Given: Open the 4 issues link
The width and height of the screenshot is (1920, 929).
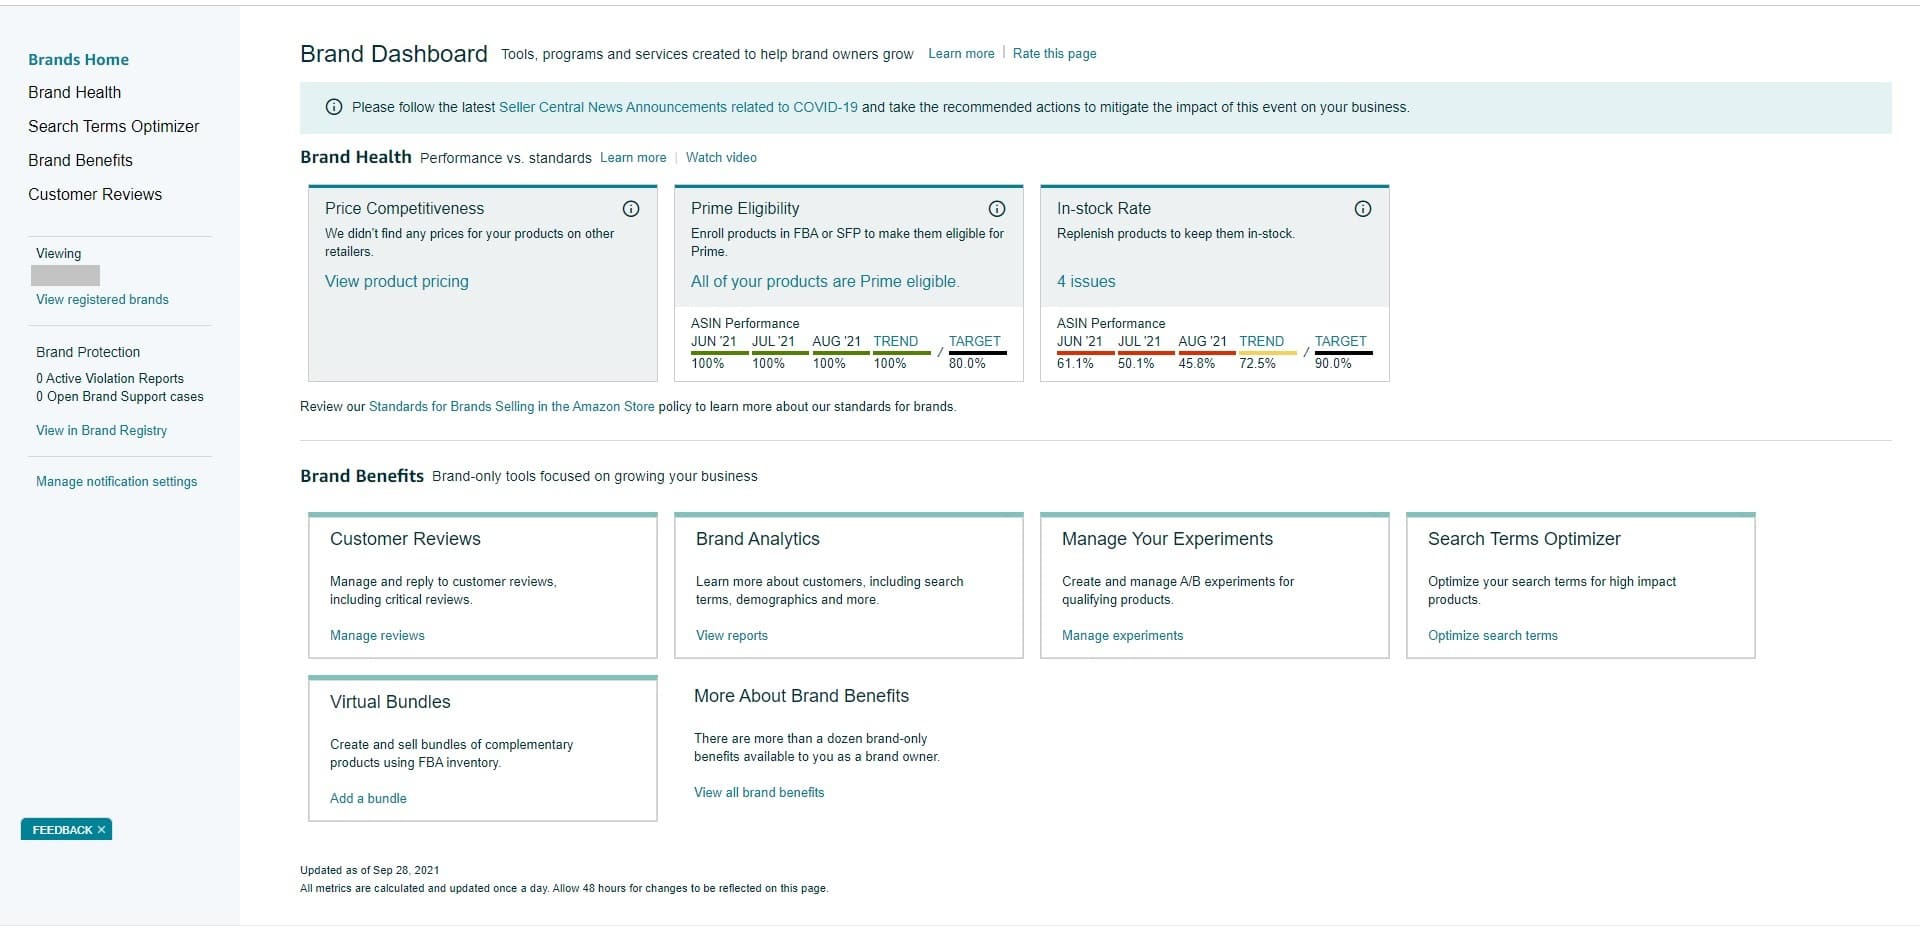Looking at the screenshot, I should 1086,281.
